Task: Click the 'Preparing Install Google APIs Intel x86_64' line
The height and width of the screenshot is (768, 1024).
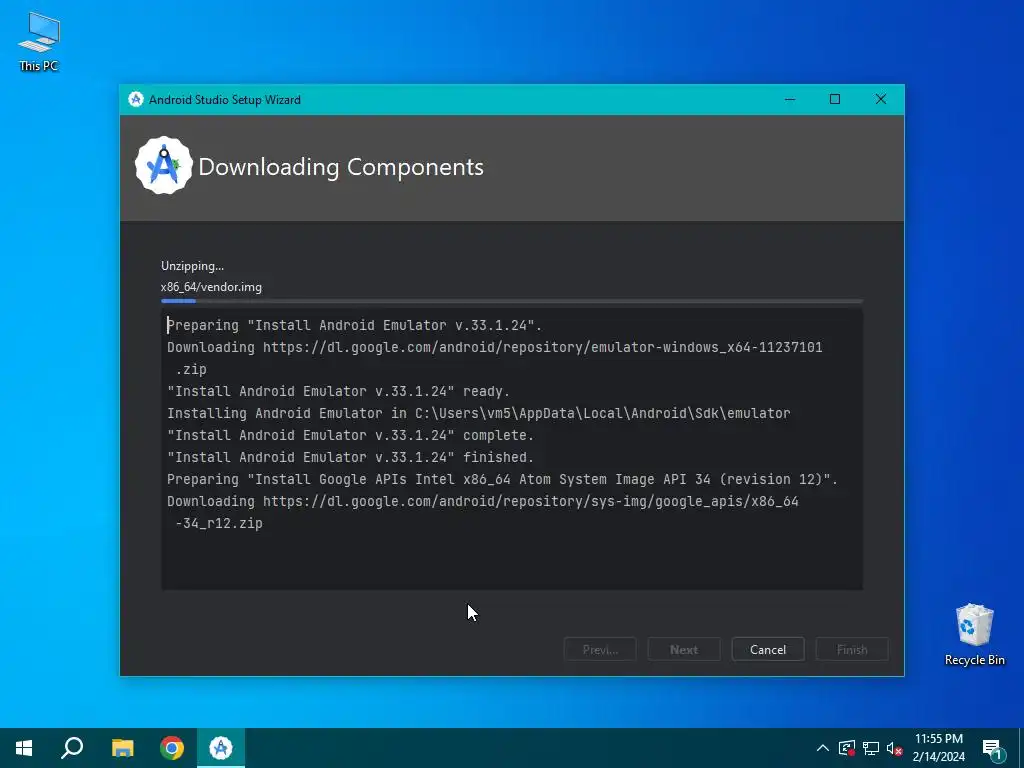Action: [x=502, y=479]
